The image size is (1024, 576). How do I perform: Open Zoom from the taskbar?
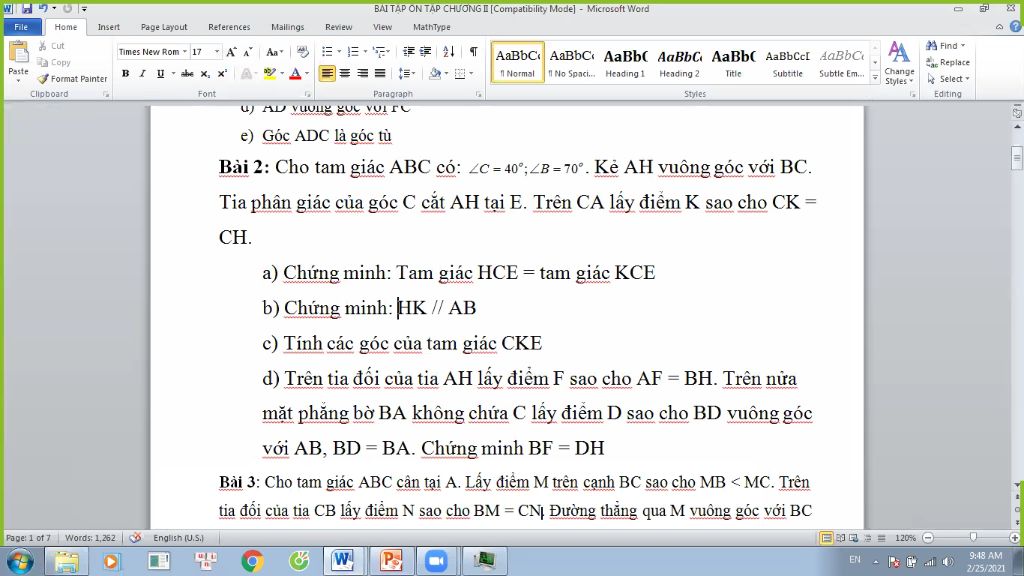click(436, 561)
